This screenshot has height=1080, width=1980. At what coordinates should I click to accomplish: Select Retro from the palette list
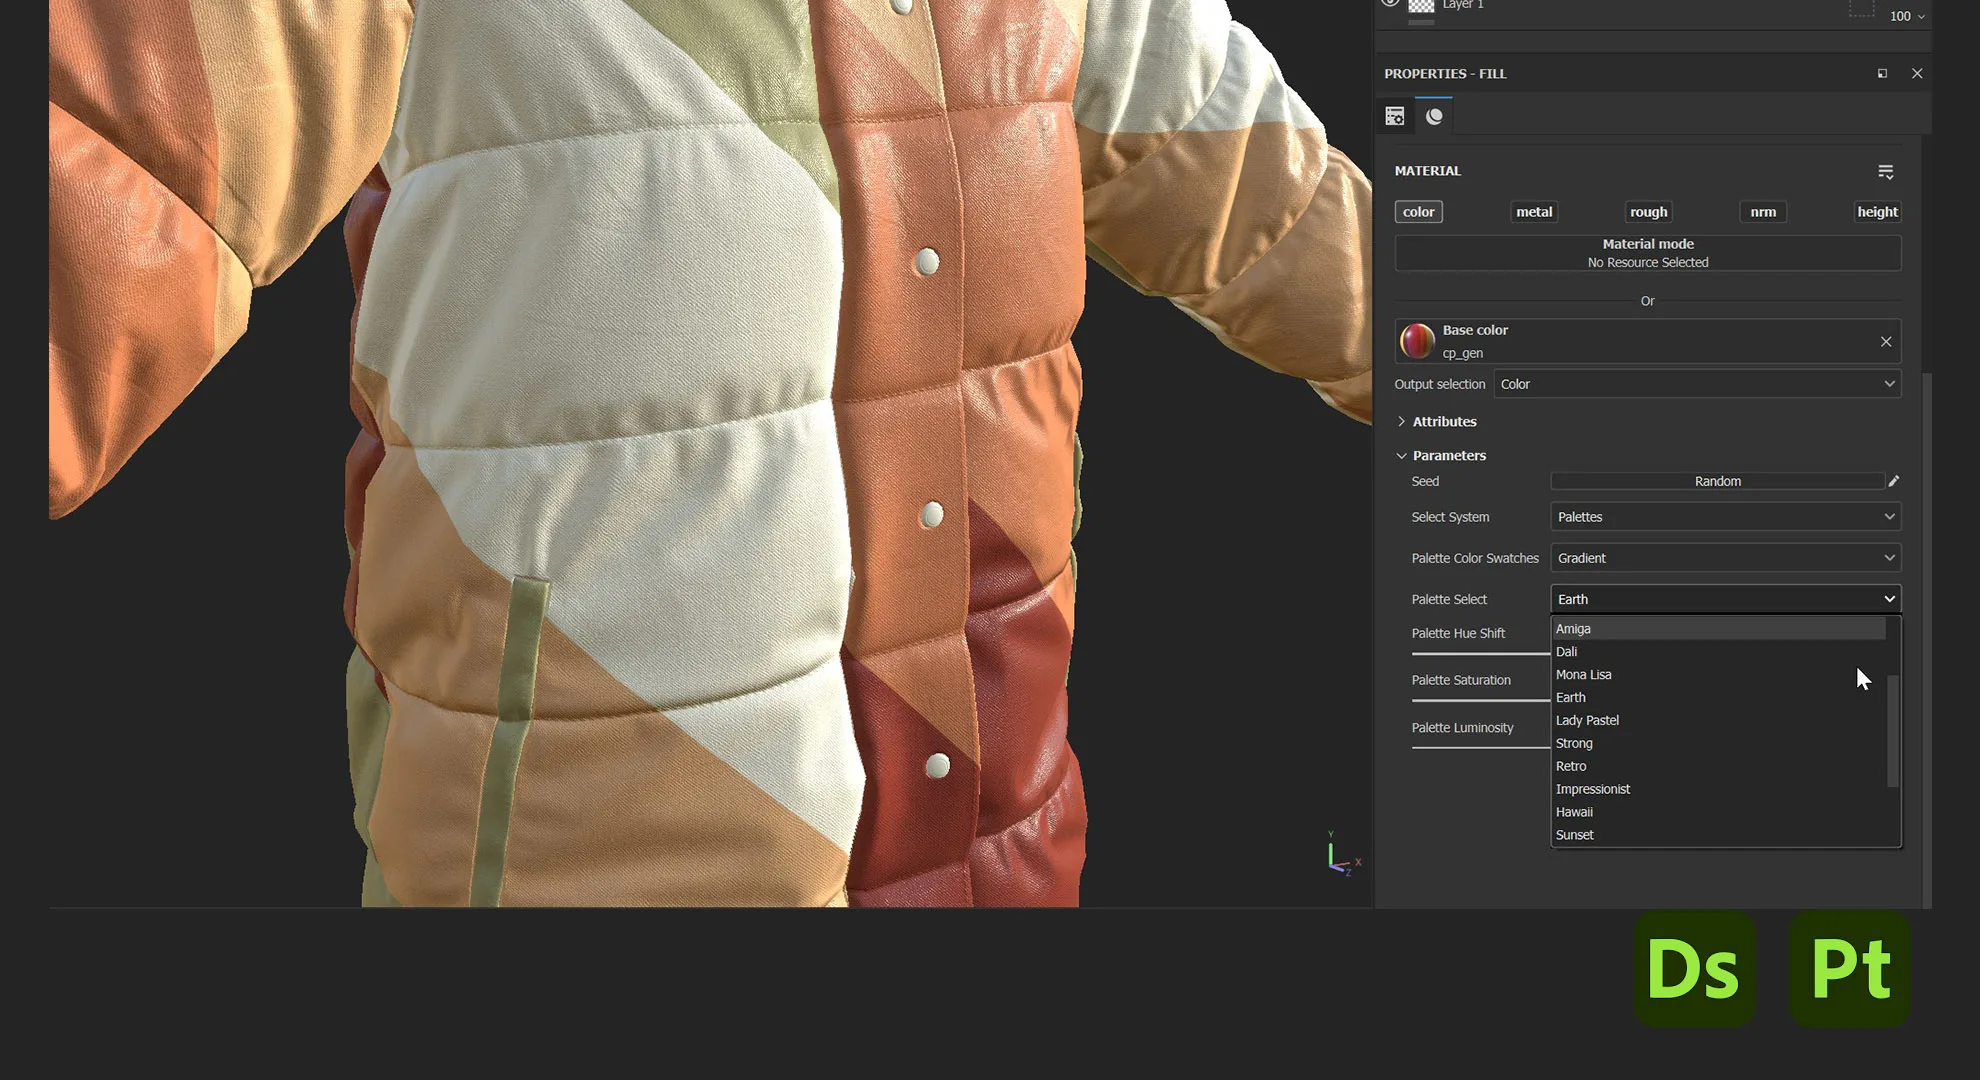pos(1571,765)
